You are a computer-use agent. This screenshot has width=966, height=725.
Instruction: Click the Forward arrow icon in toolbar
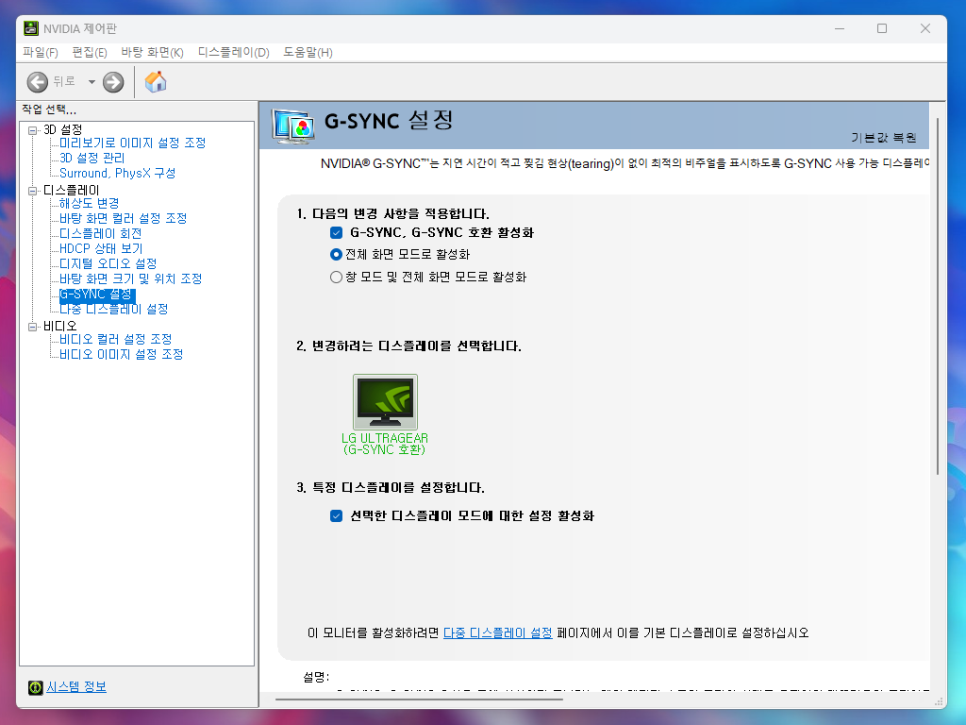point(113,82)
